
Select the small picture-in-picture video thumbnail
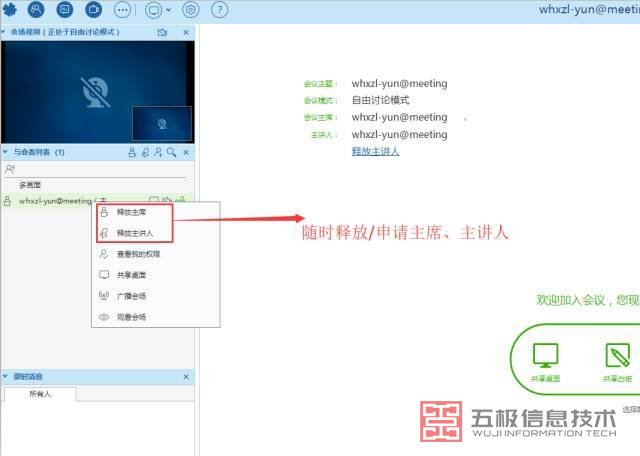coord(162,123)
